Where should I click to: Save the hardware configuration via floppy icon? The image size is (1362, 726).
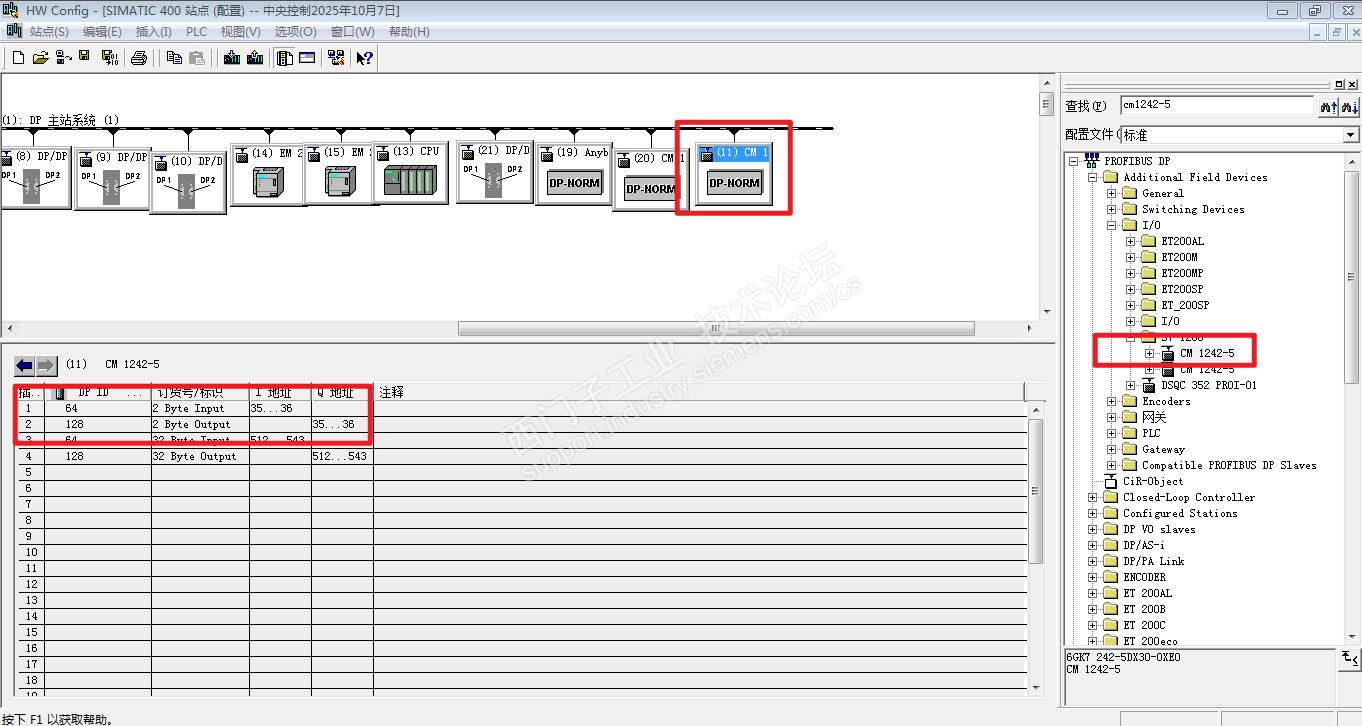pyautogui.click(x=85, y=57)
